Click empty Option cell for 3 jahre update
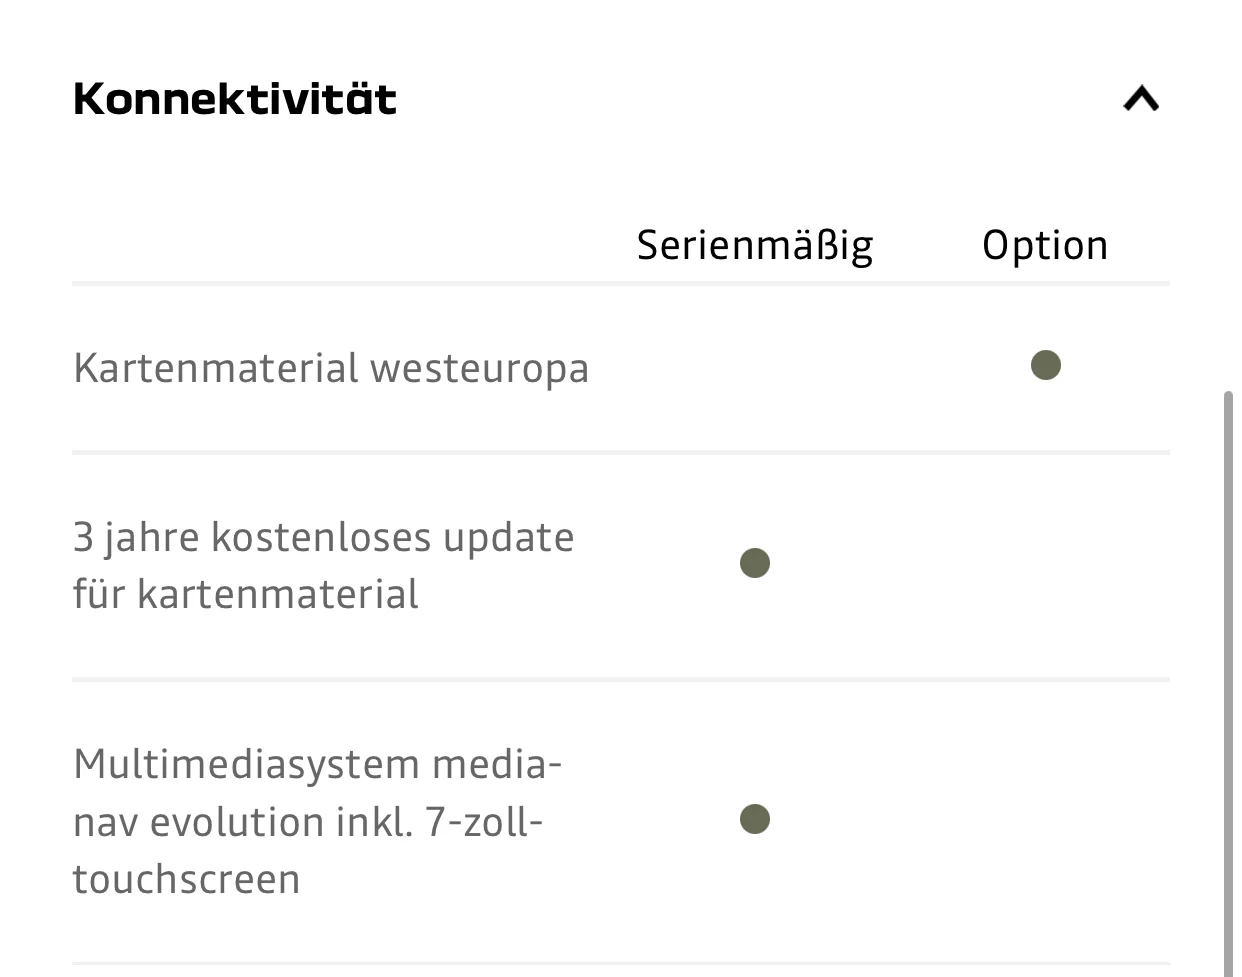 pyautogui.click(x=1045, y=564)
